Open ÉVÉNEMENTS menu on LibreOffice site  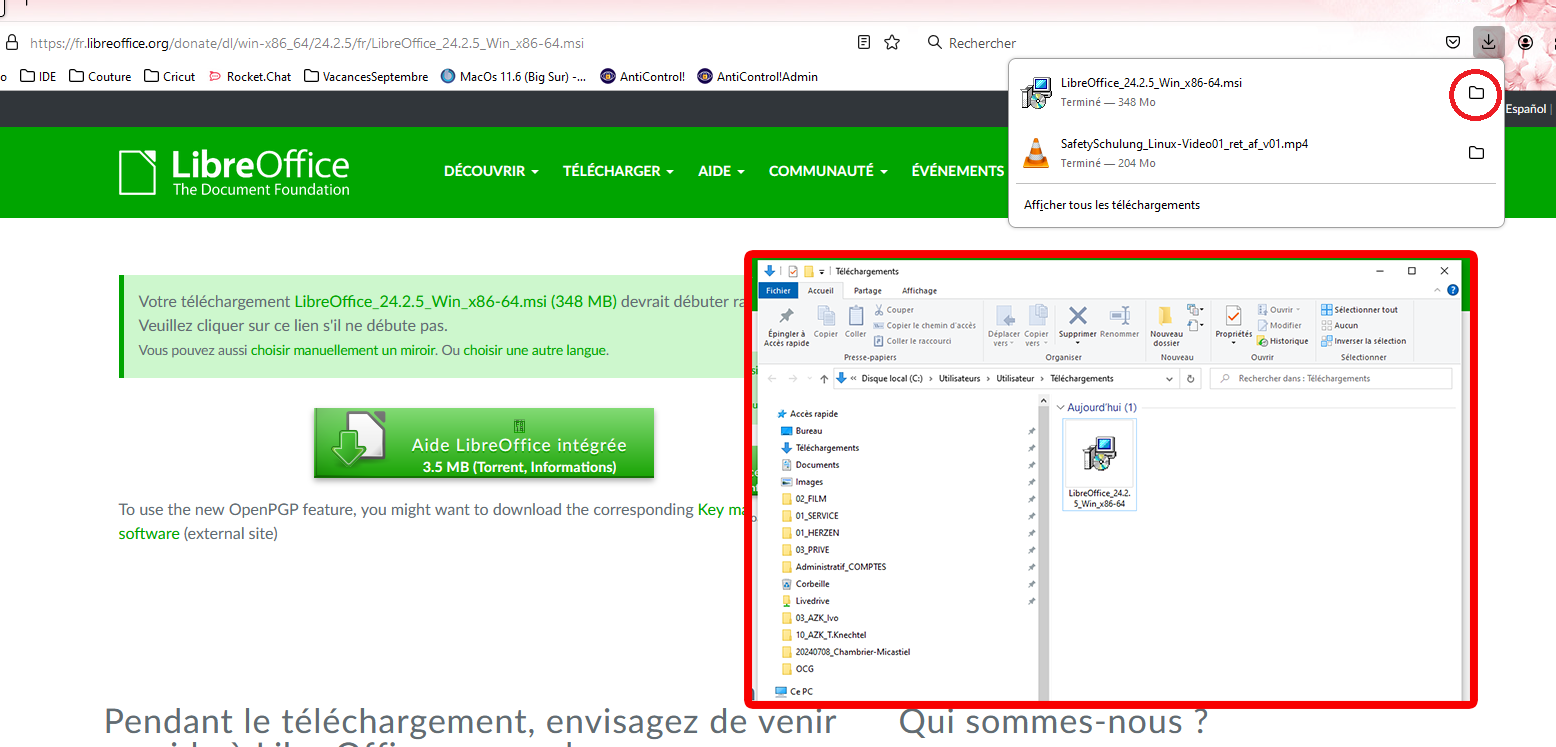click(957, 171)
